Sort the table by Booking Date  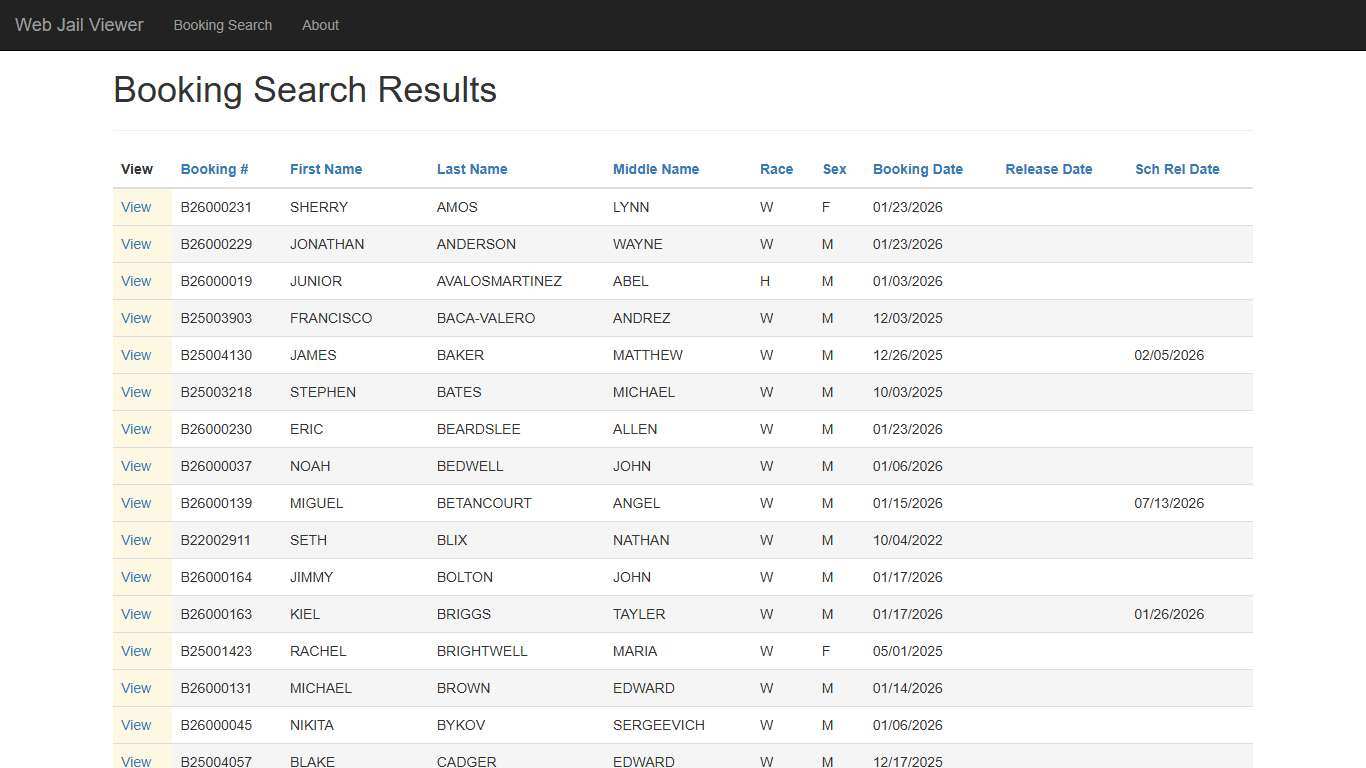917,169
